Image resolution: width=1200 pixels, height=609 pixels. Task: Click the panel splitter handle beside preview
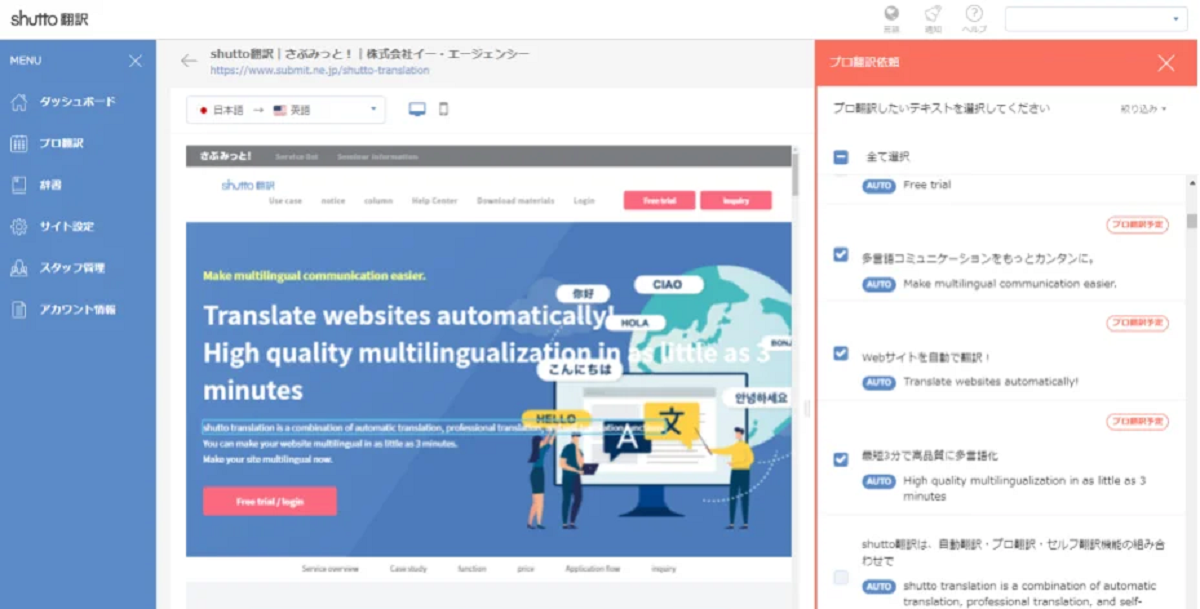click(807, 408)
